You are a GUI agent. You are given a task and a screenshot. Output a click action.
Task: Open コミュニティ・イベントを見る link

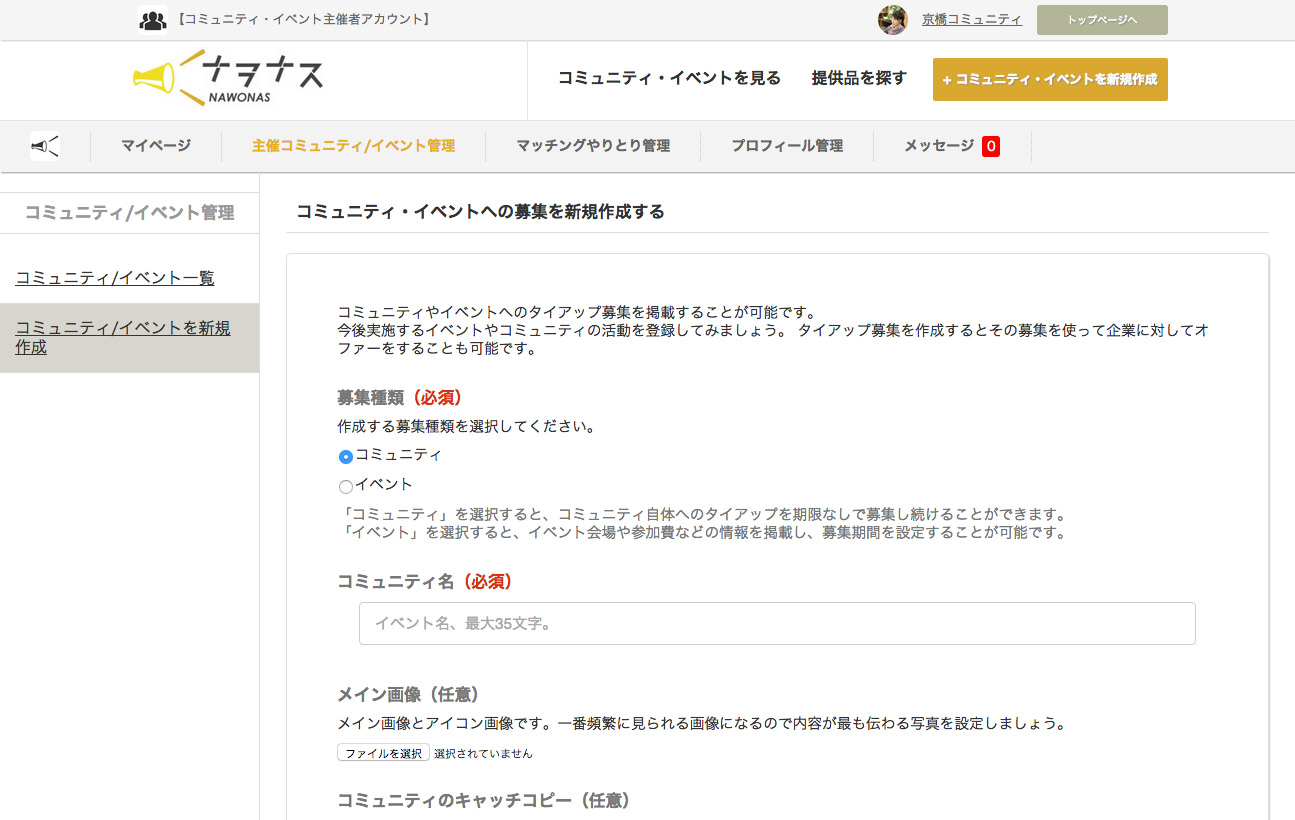[x=669, y=78]
